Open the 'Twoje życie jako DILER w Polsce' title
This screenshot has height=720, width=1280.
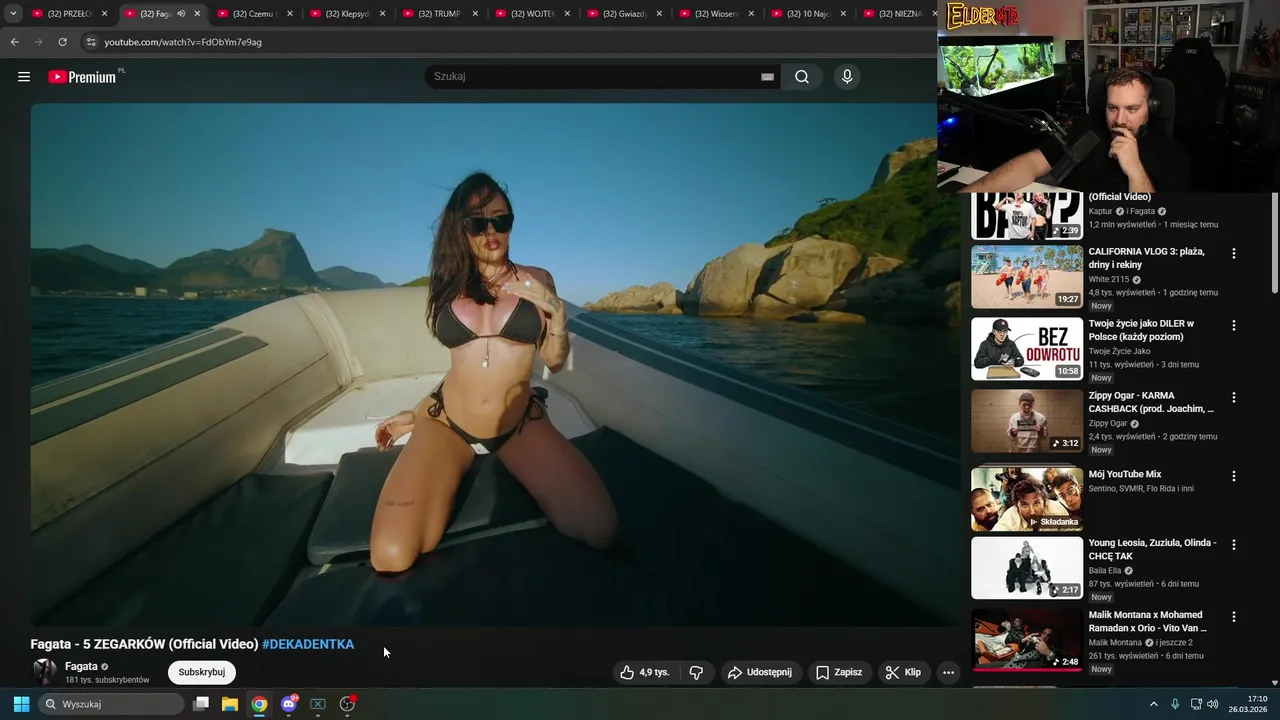coord(1141,330)
